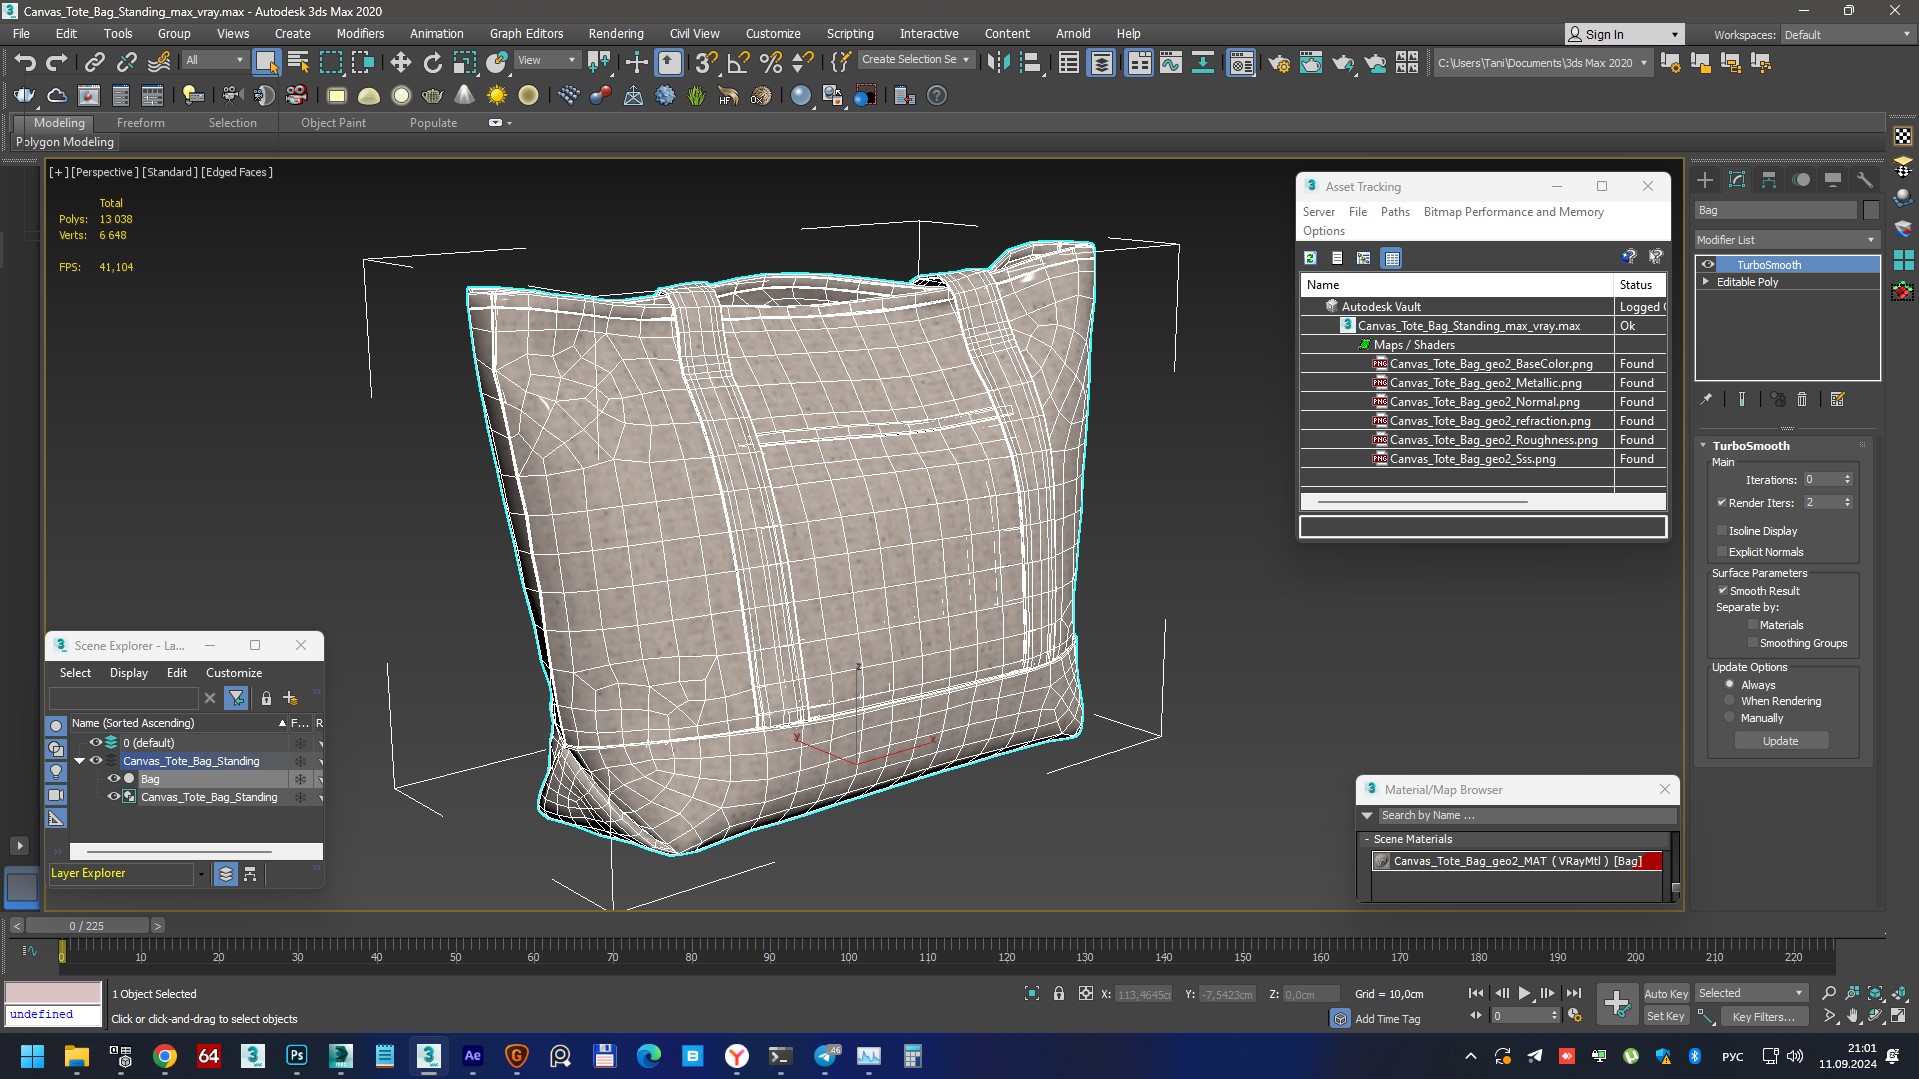Play the animation
Screen dimensions: 1919x1079
pyautogui.click(x=1524, y=993)
